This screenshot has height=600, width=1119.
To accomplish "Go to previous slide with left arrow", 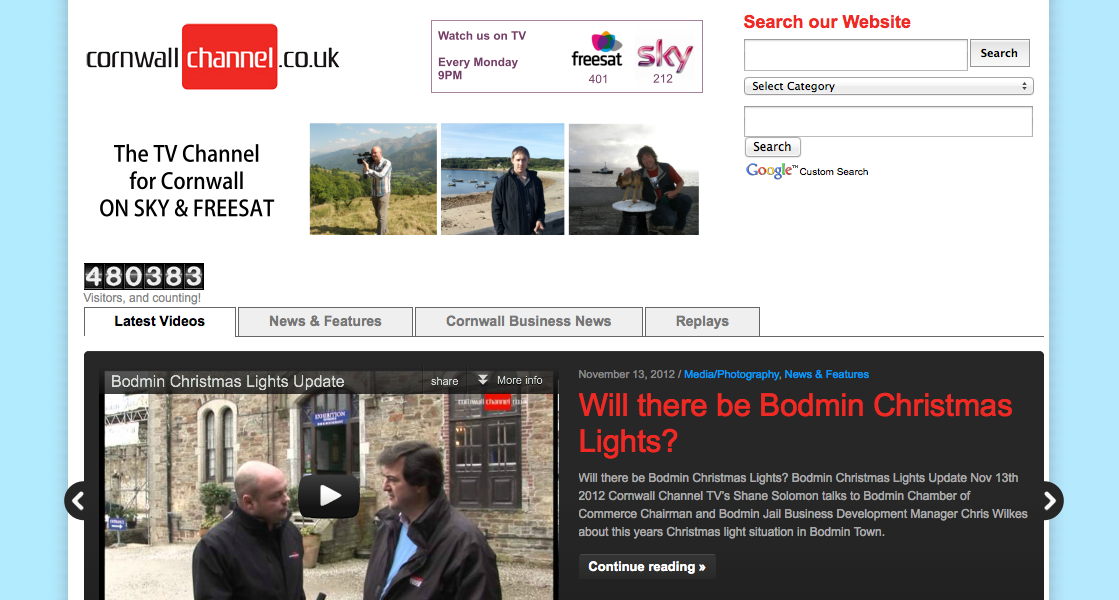I will pos(77,501).
